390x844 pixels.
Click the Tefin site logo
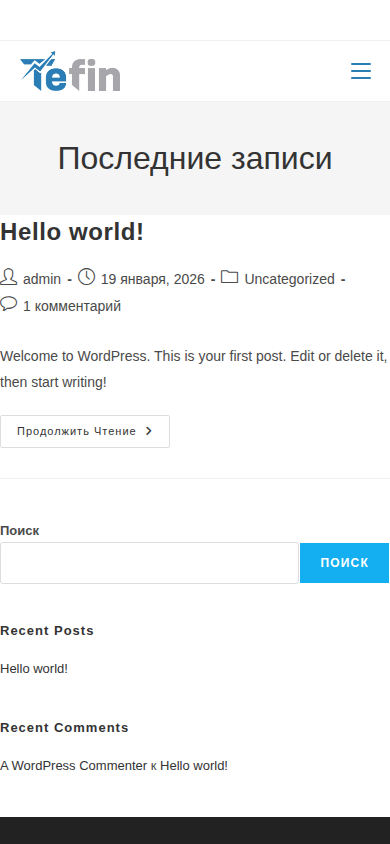[x=70, y=71]
